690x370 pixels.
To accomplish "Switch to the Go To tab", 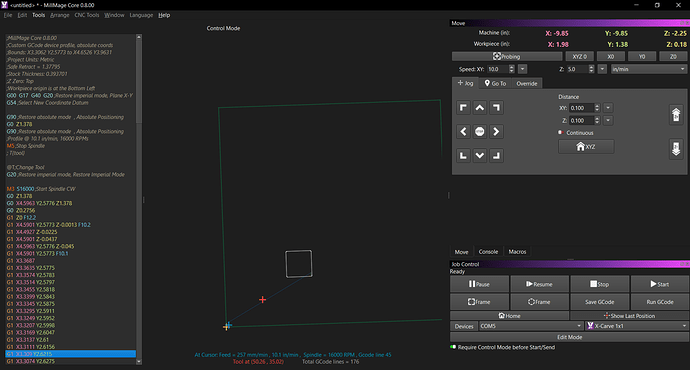I will tap(495, 83).
